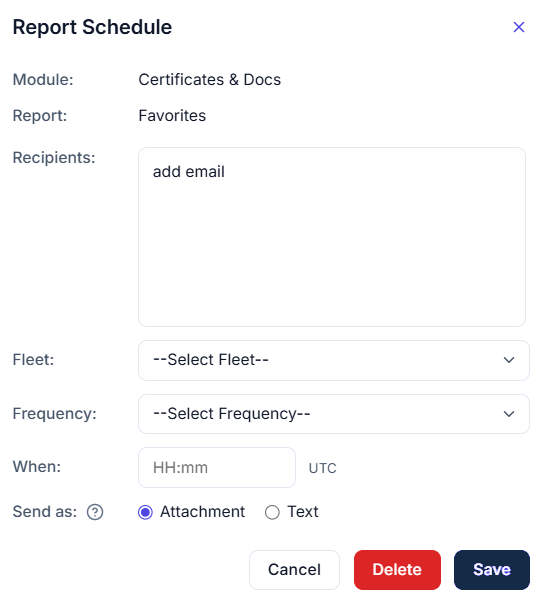Click the Recipients field label
The image size is (539, 605).
(x=54, y=158)
